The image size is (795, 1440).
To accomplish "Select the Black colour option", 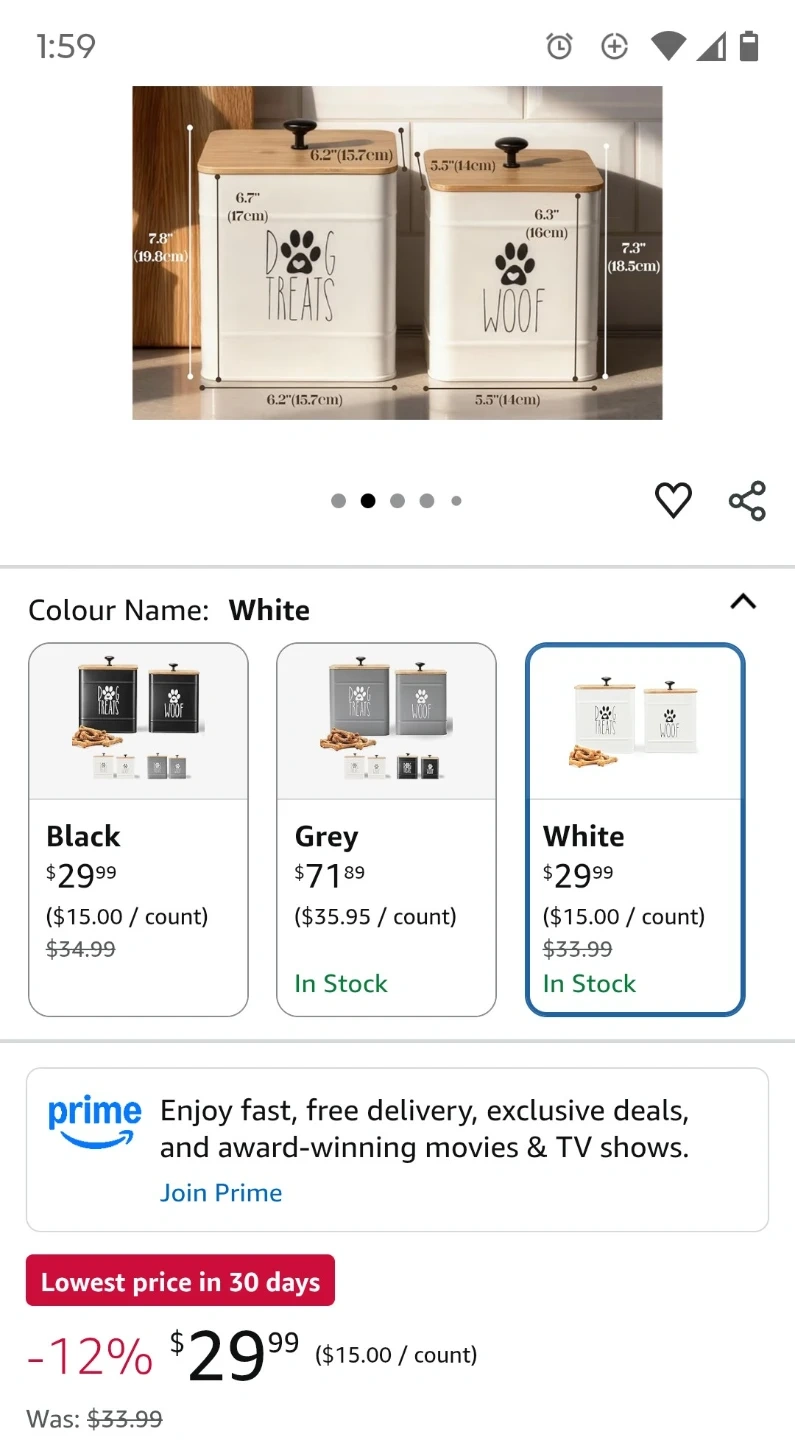I will (x=138, y=829).
